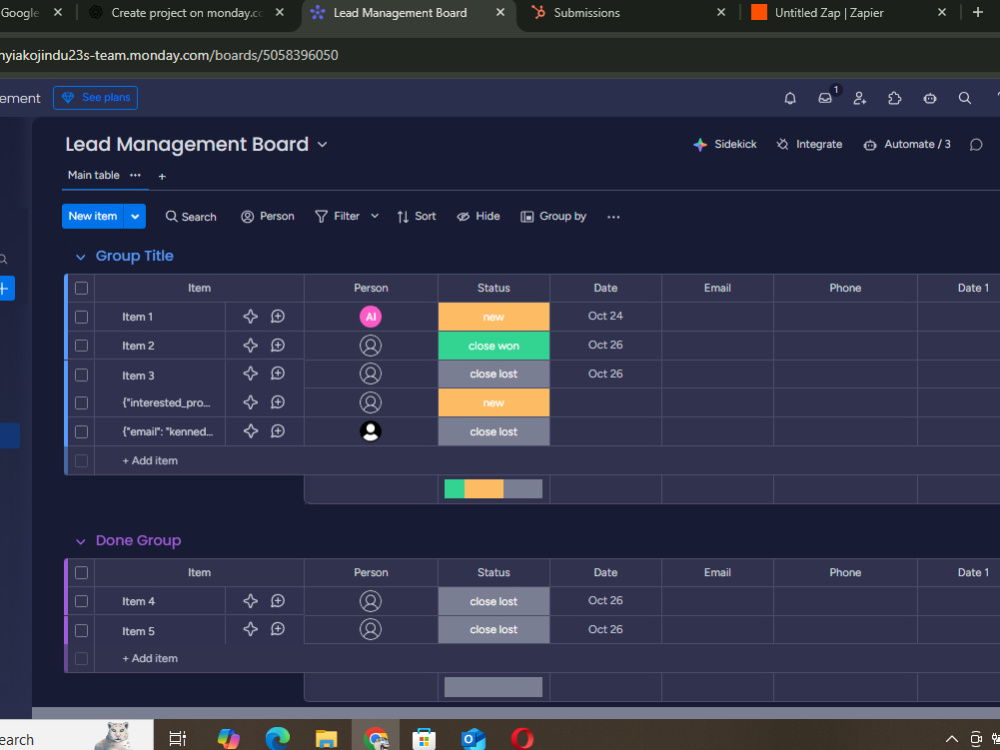Viewport: 1000px width, 750px height.
Task: Click Done Group status summary bar
Action: [494, 687]
